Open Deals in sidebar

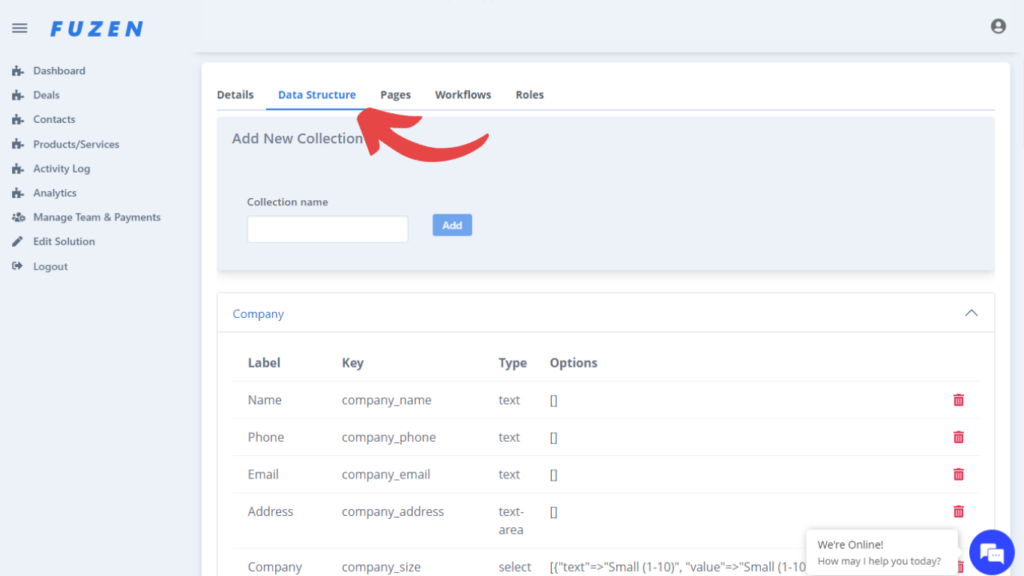46,95
